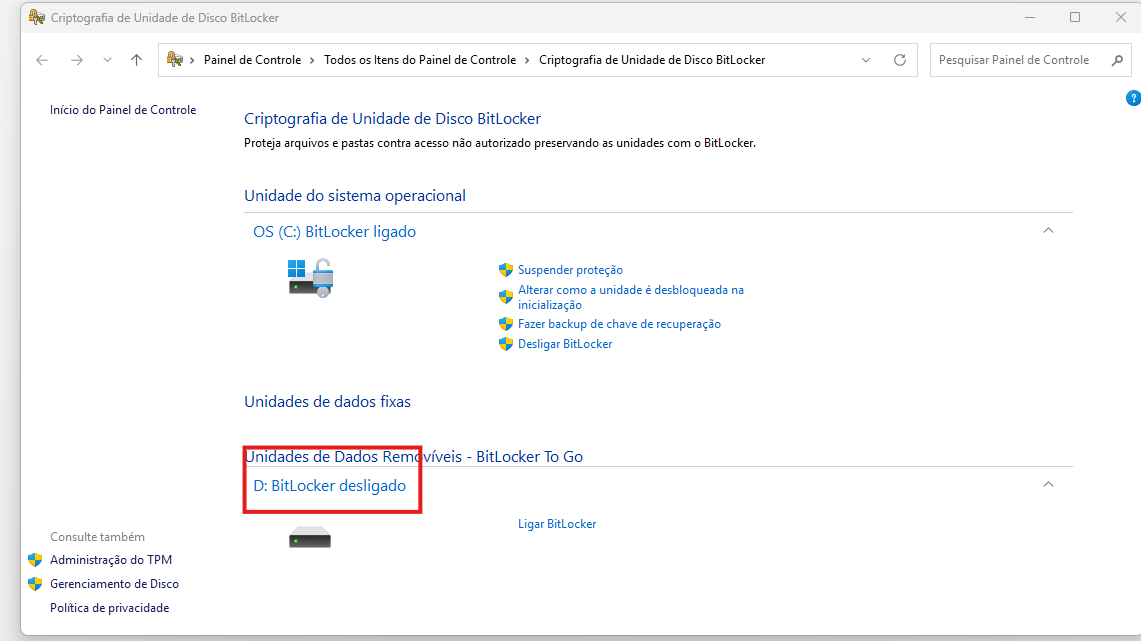
Task: Open the address bar history dropdown
Action: (866, 60)
